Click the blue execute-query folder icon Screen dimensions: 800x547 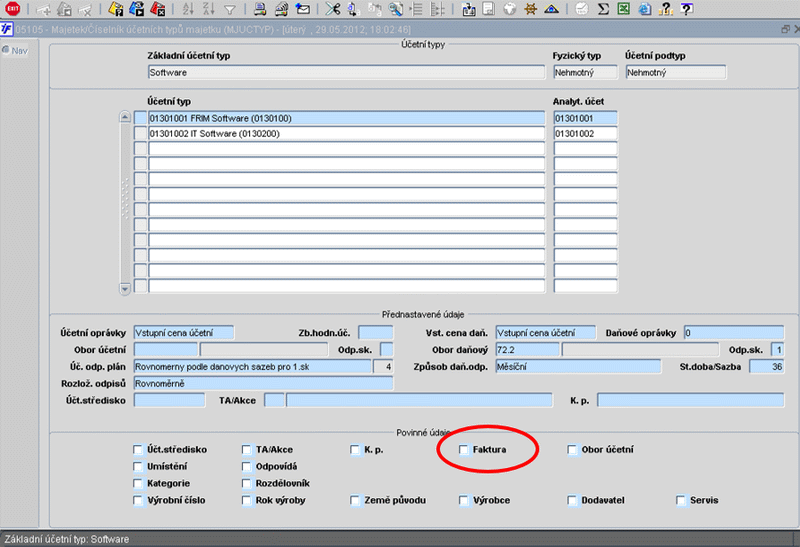point(137,9)
